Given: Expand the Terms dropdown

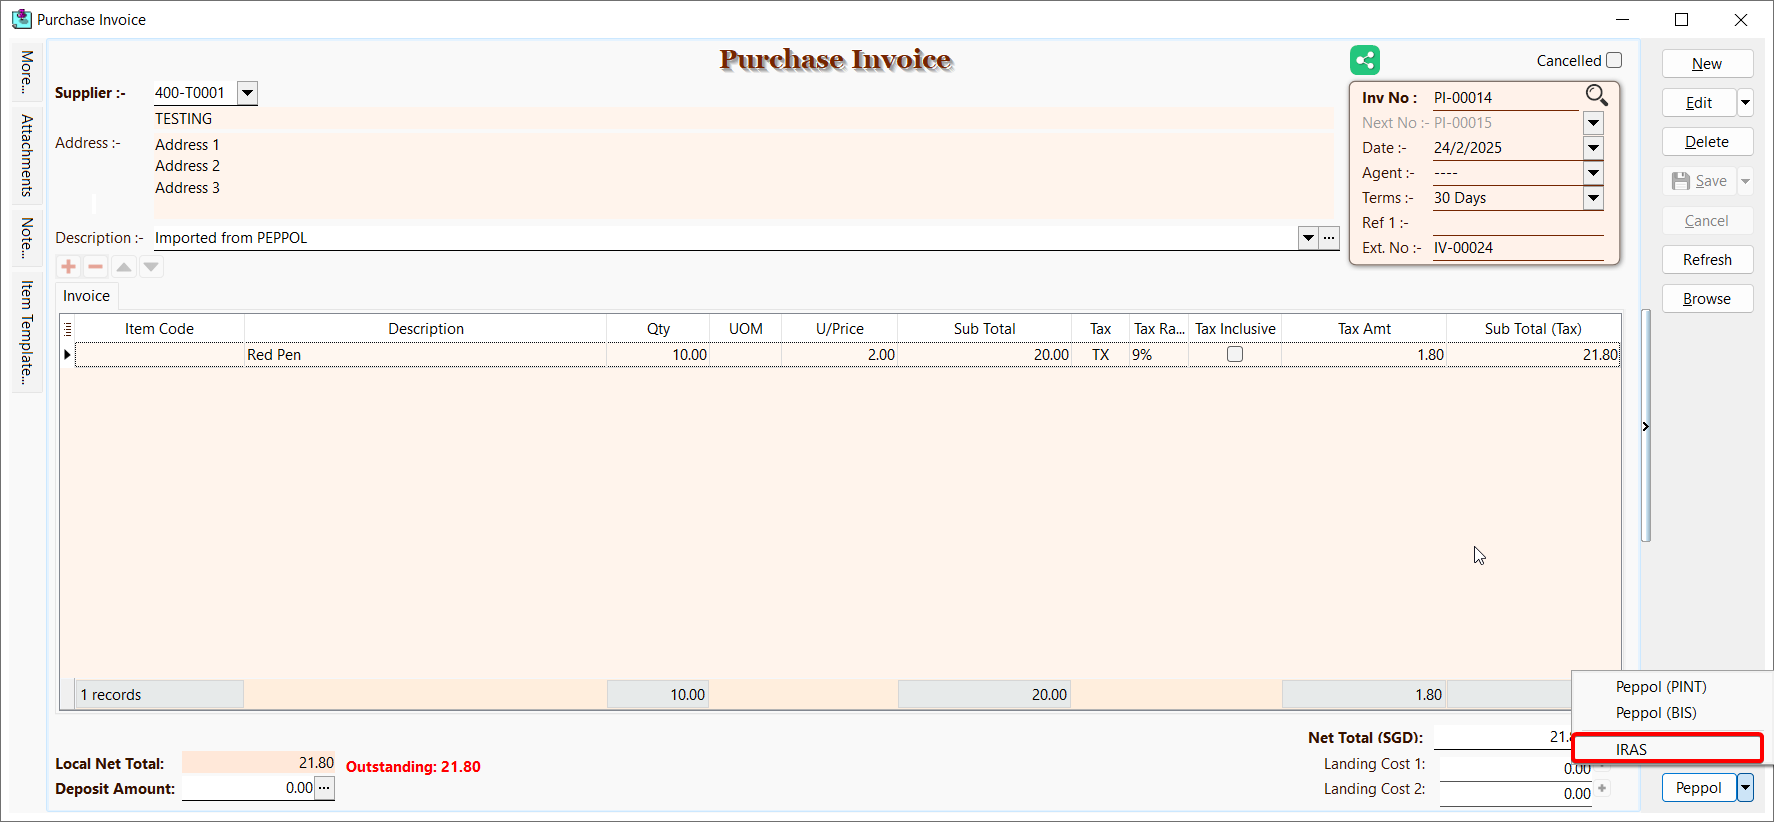Looking at the screenshot, I should (x=1593, y=198).
